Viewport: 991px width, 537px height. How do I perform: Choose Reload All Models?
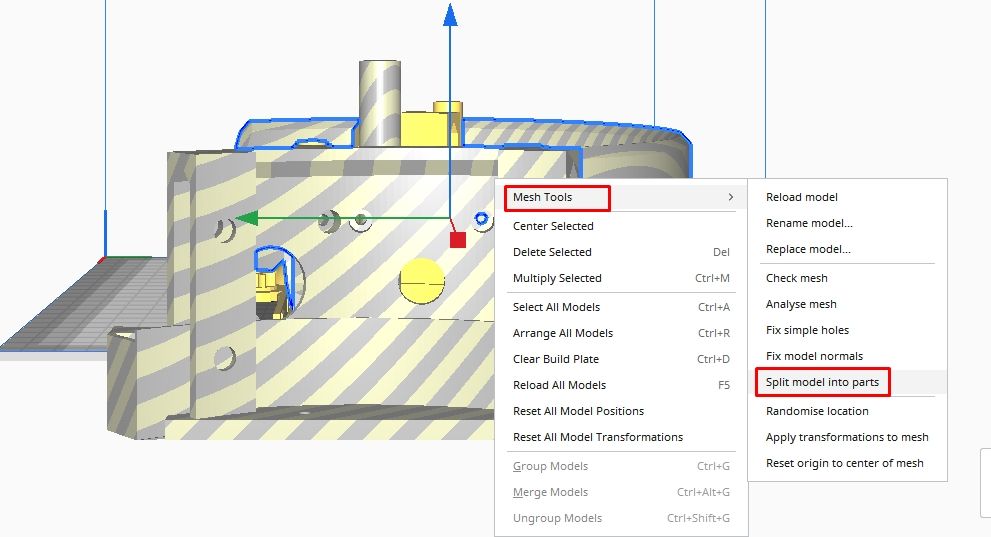[621, 385]
